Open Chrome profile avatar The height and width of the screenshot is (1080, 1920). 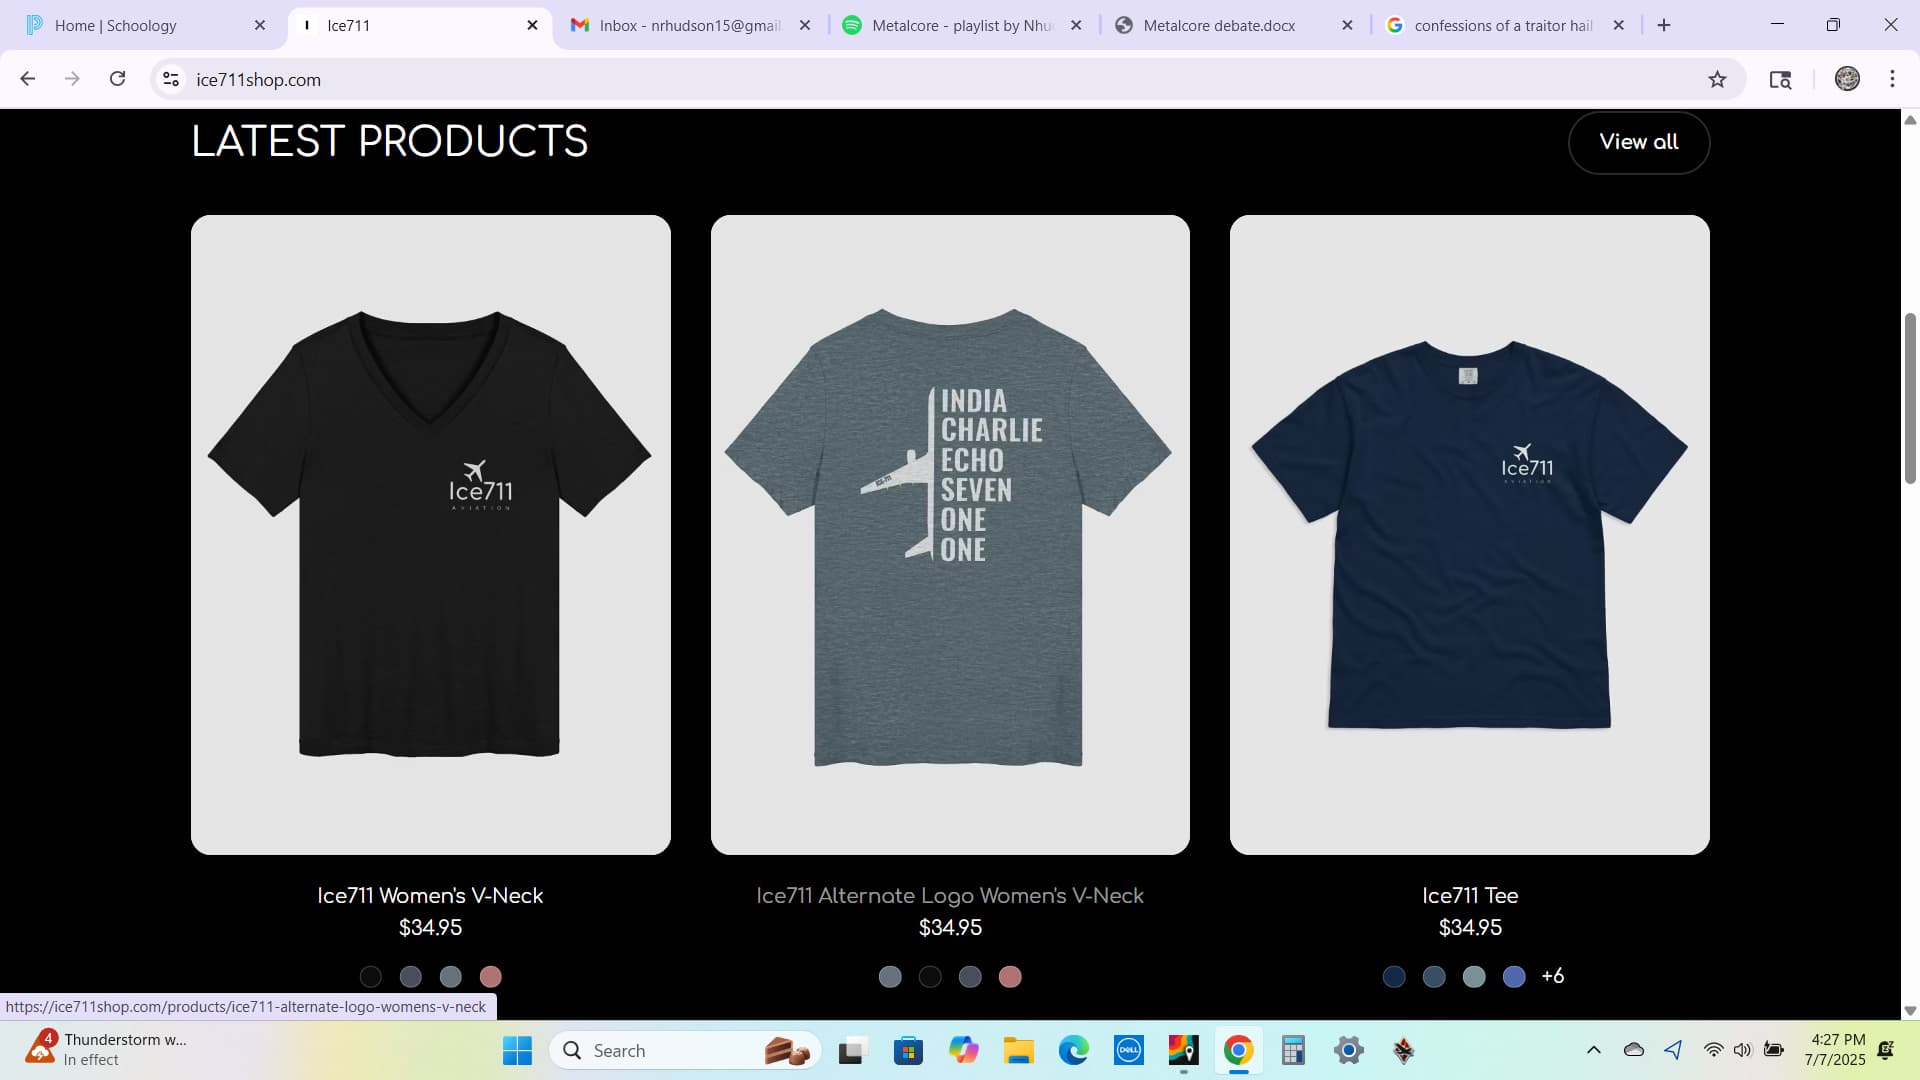(x=1847, y=79)
